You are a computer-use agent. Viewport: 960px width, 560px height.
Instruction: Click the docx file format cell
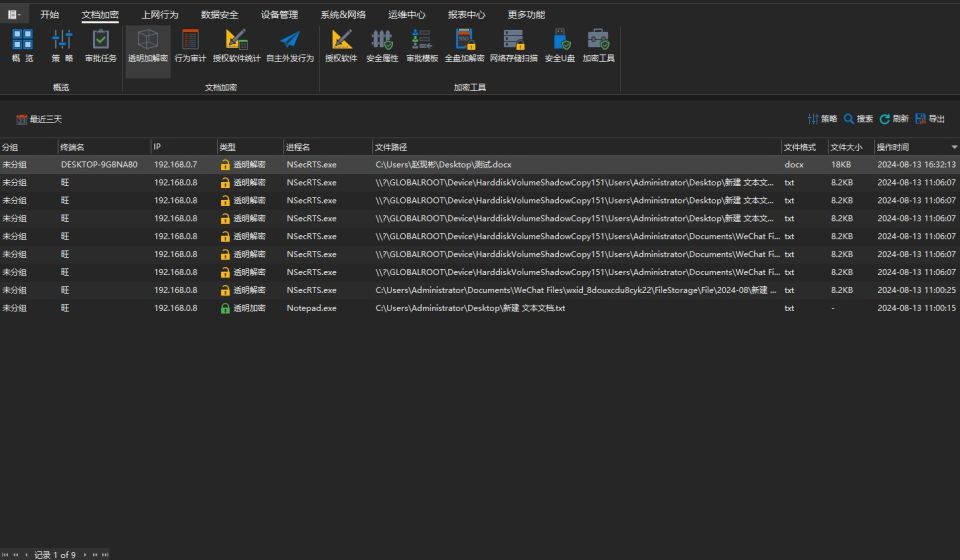(794, 165)
